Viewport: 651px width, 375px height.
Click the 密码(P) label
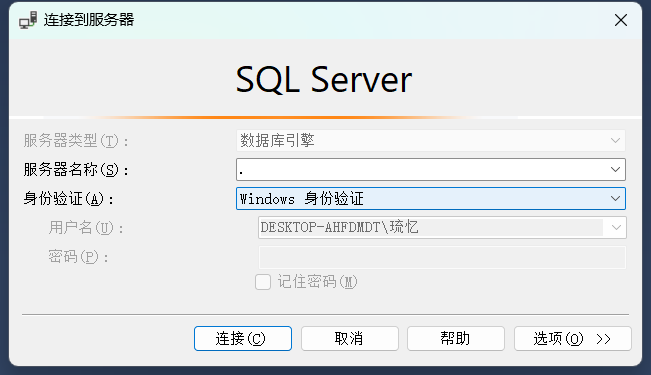click(x=78, y=257)
